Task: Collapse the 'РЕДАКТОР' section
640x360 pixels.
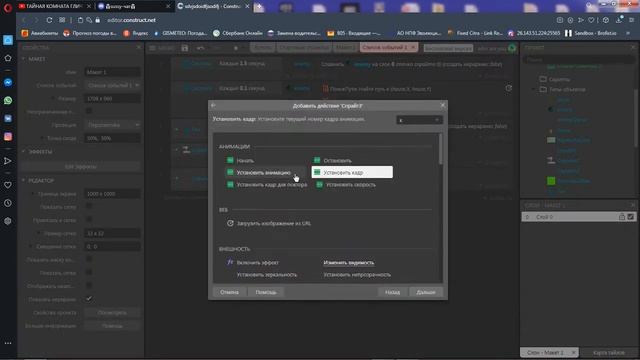Action: point(24,180)
